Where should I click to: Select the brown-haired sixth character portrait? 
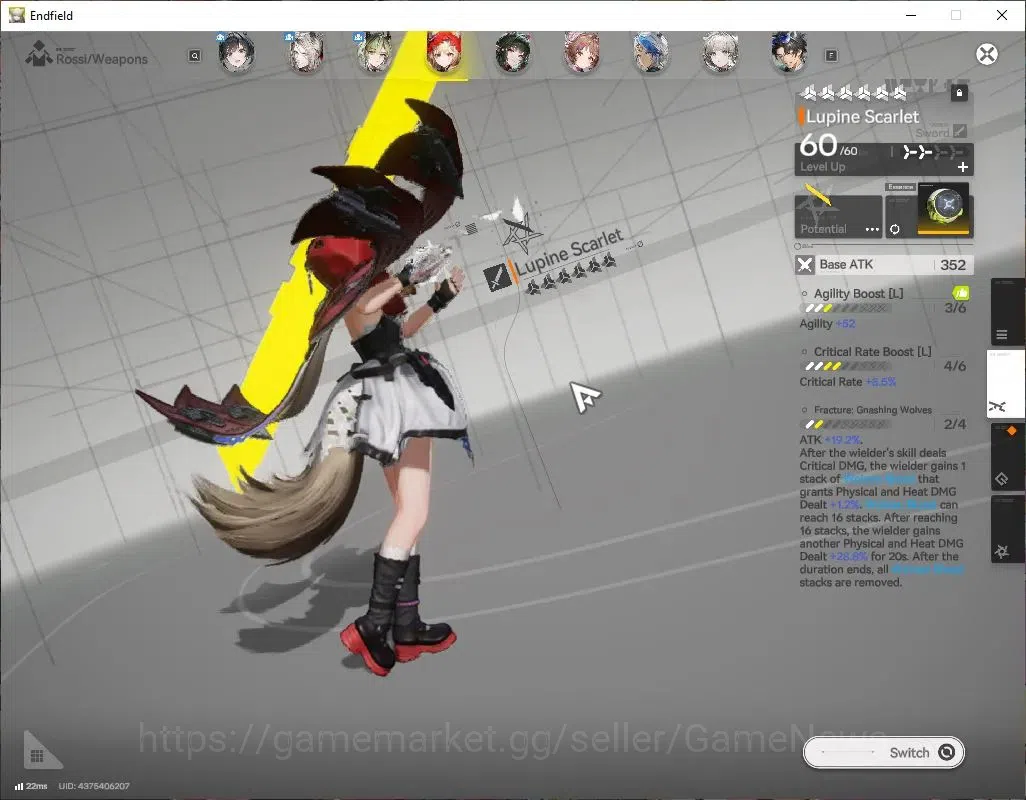tap(582, 53)
